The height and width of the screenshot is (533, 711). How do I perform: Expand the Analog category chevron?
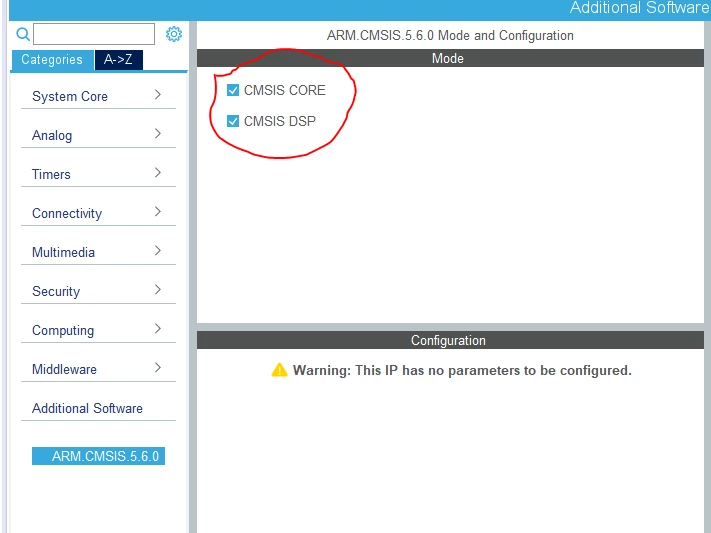click(158, 134)
